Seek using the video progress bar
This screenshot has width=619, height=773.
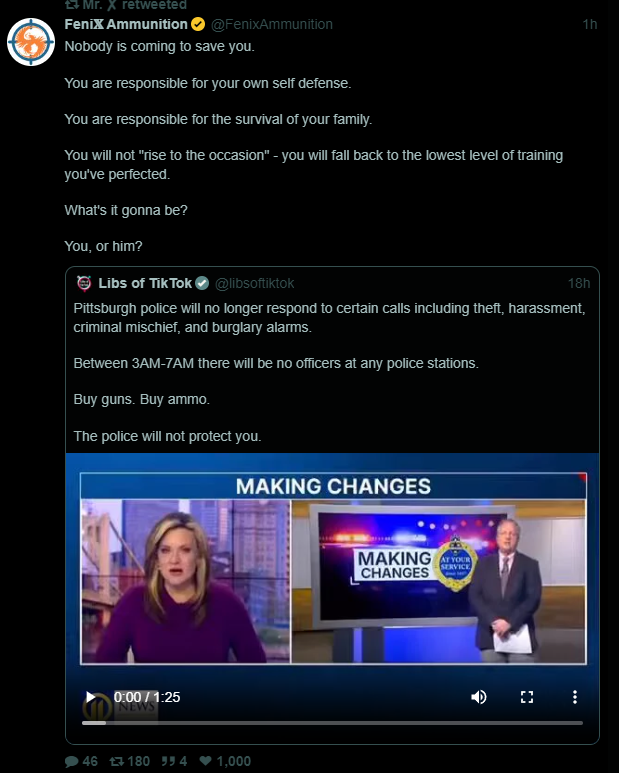[332, 723]
